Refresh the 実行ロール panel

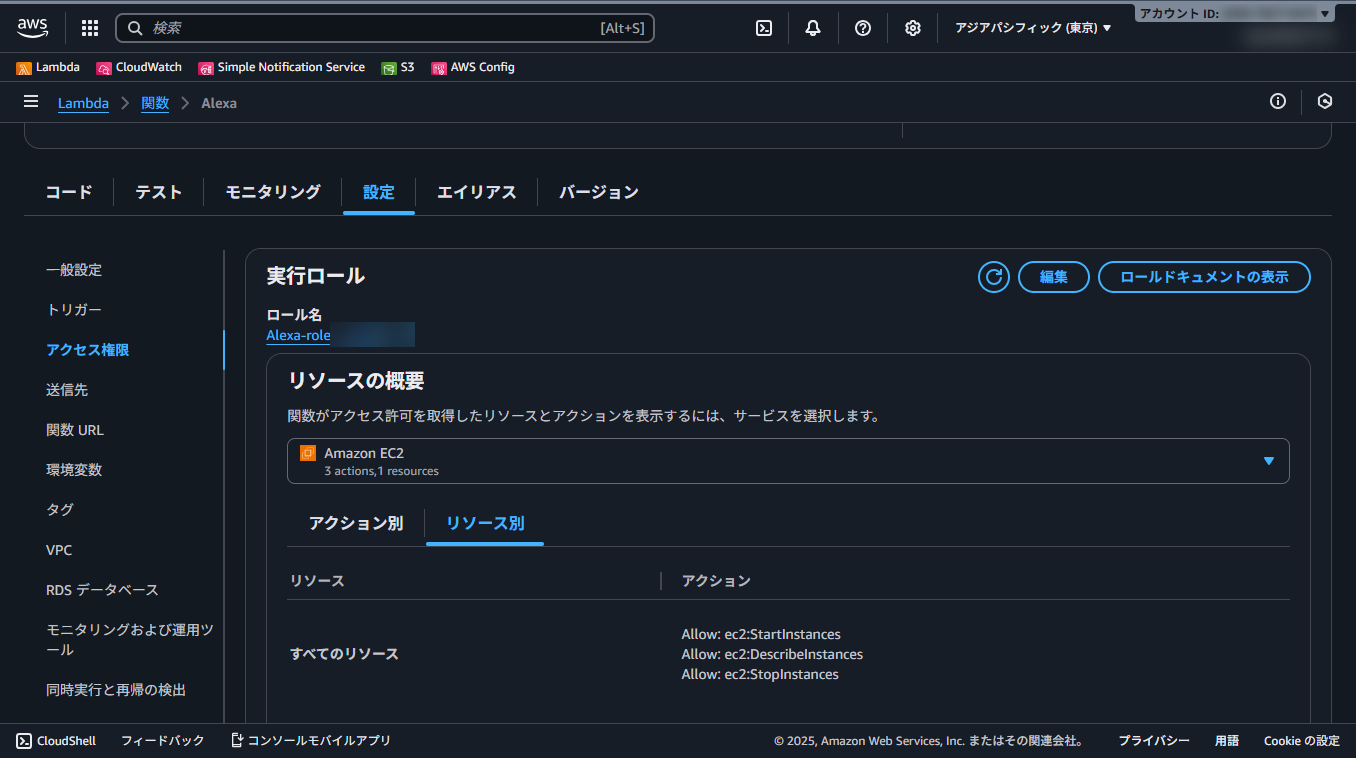point(993,277)
